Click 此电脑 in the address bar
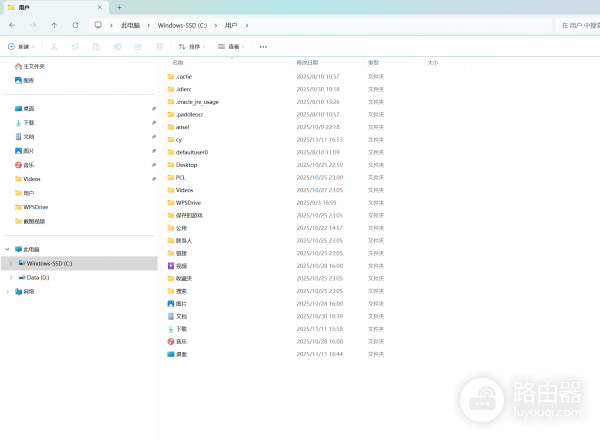600x440 pixels. click(130, 25)
